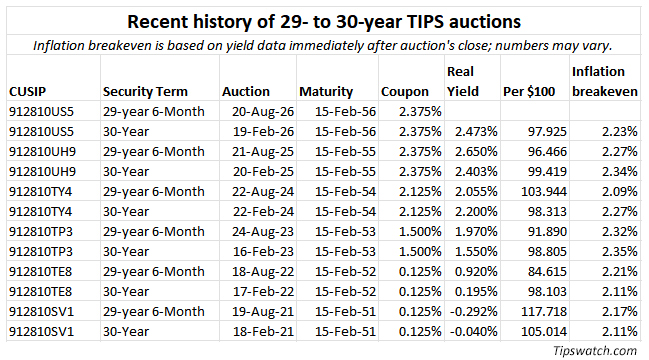The width and height of the screenshot is (649, 360).
Task: Click the Coupon column header
Action: pyautogui.click(x=405, y=91)
